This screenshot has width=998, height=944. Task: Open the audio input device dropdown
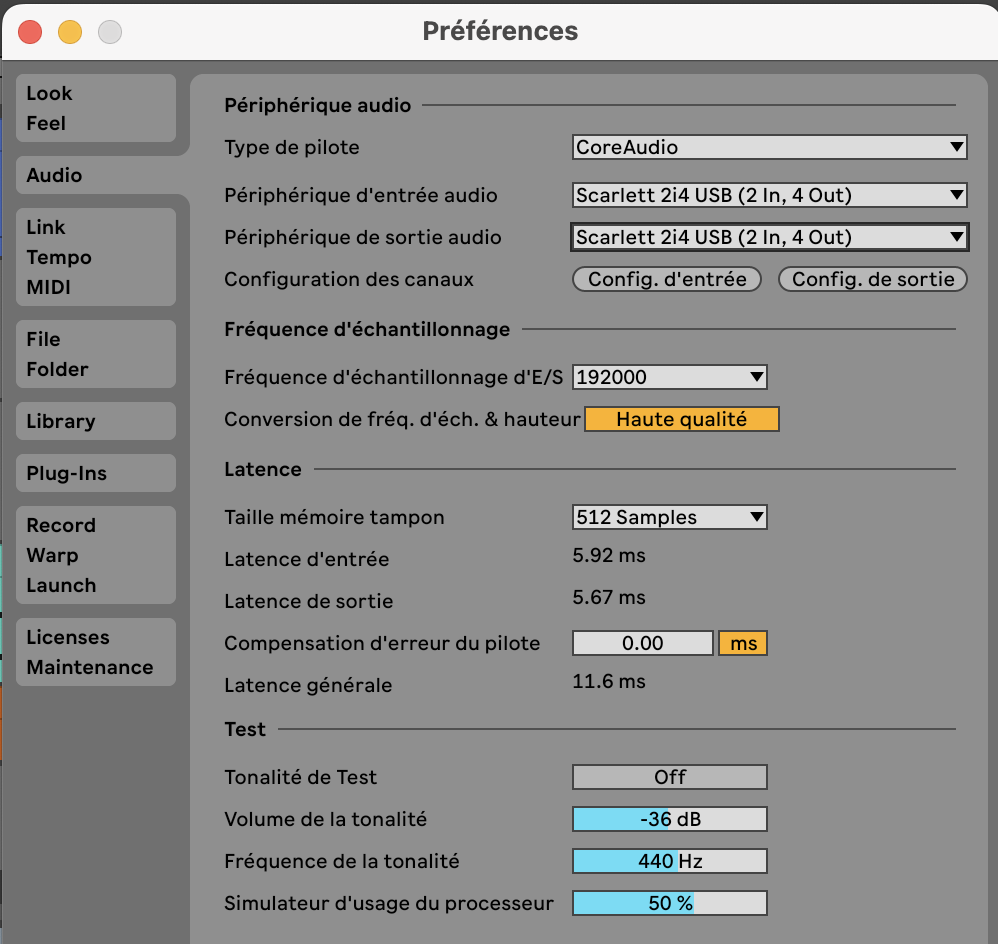tap(769, 195)
